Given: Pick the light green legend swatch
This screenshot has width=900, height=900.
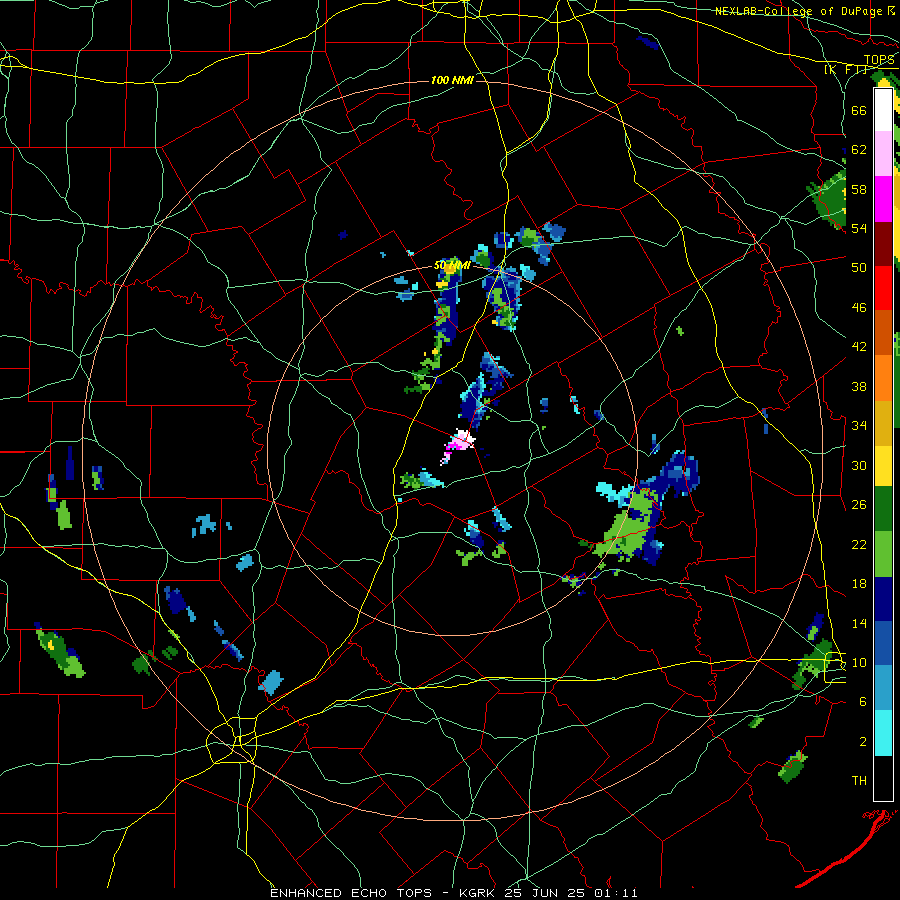Looking at the screenshot, I should (x=883, y=554).
